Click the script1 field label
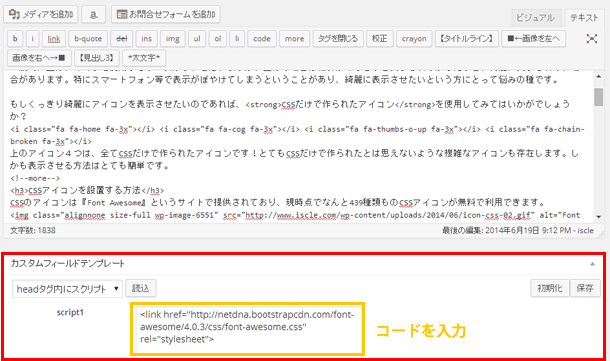Screen dimensions: 610x361 [x=70, y=312]
